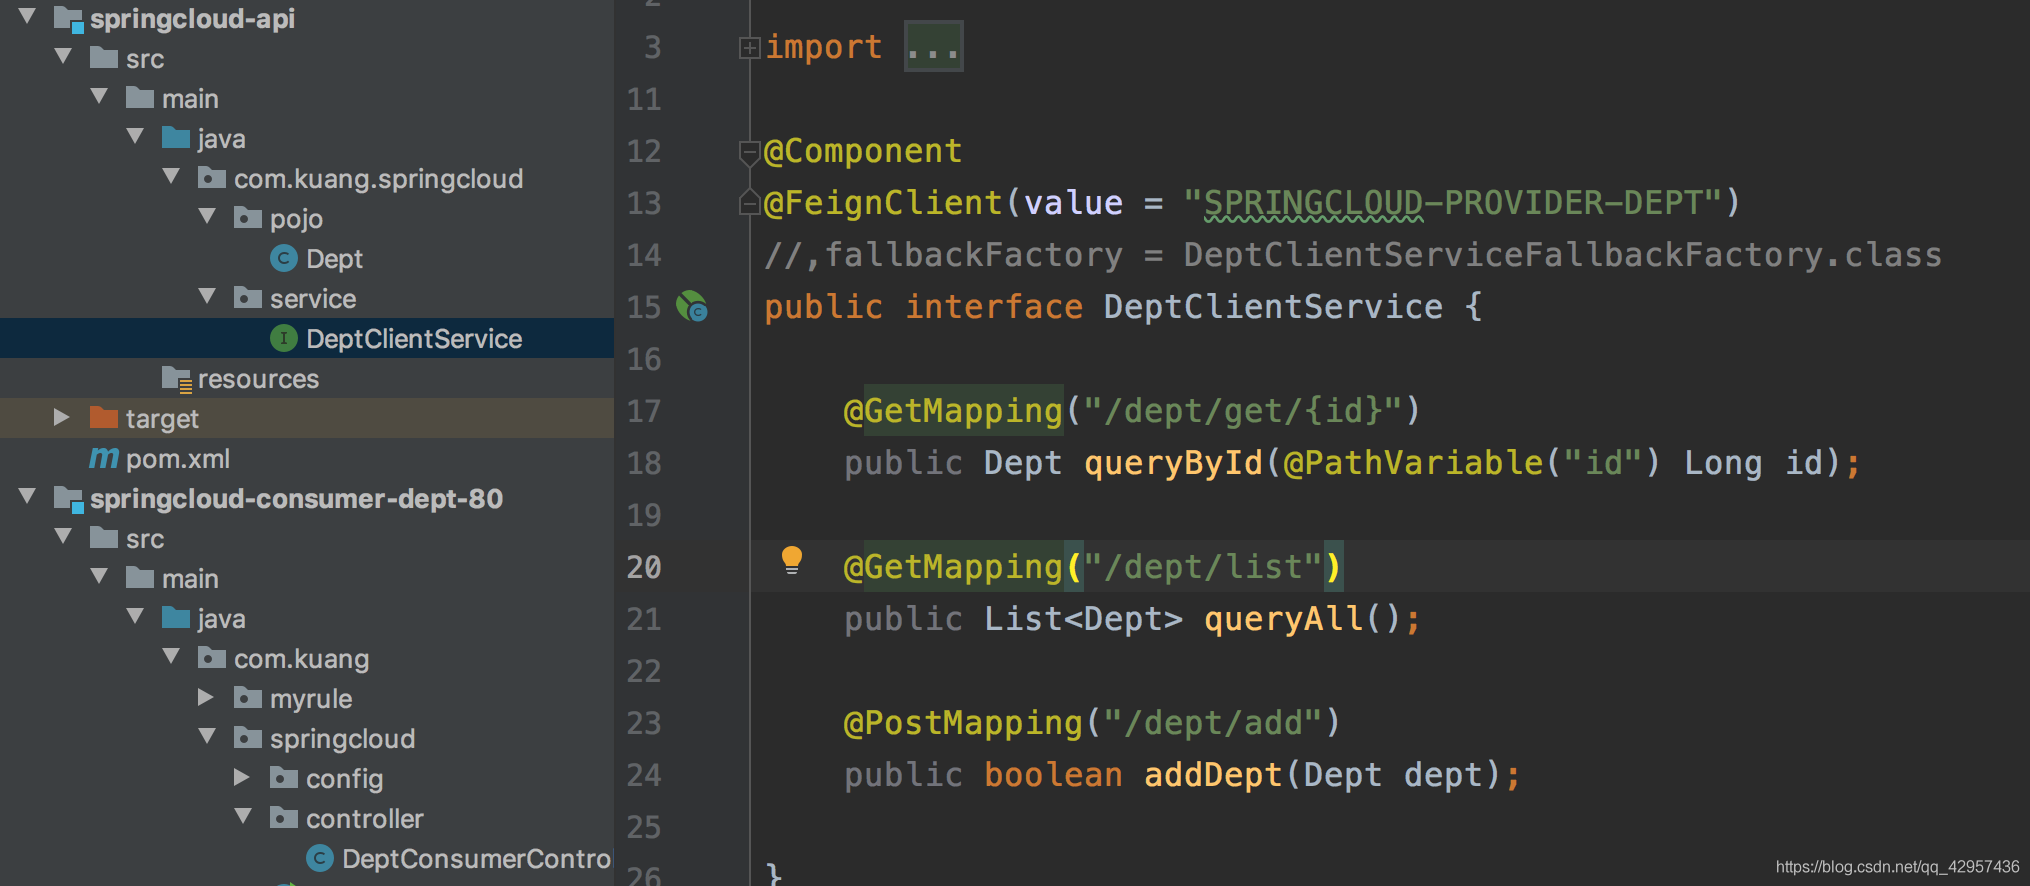Click the @Component annotation
2030x886 pixels.
(x=862, y=151)
